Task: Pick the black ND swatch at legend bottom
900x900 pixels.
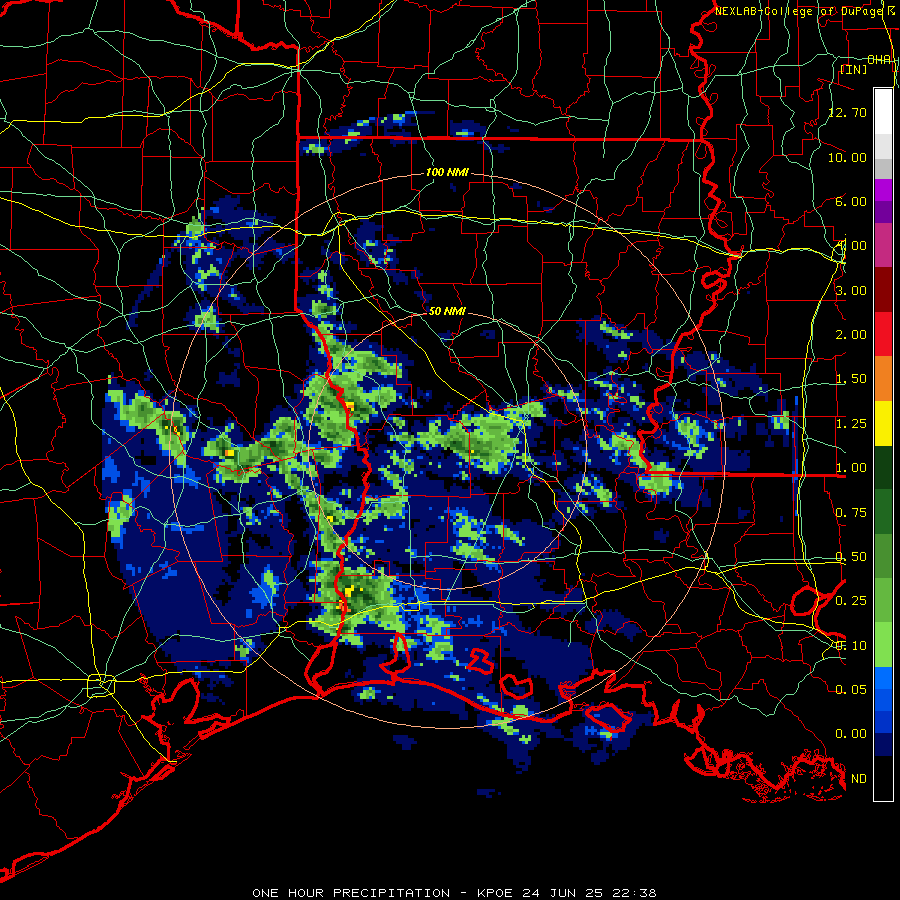Action: pyautogui.click(x=883, y=778)
